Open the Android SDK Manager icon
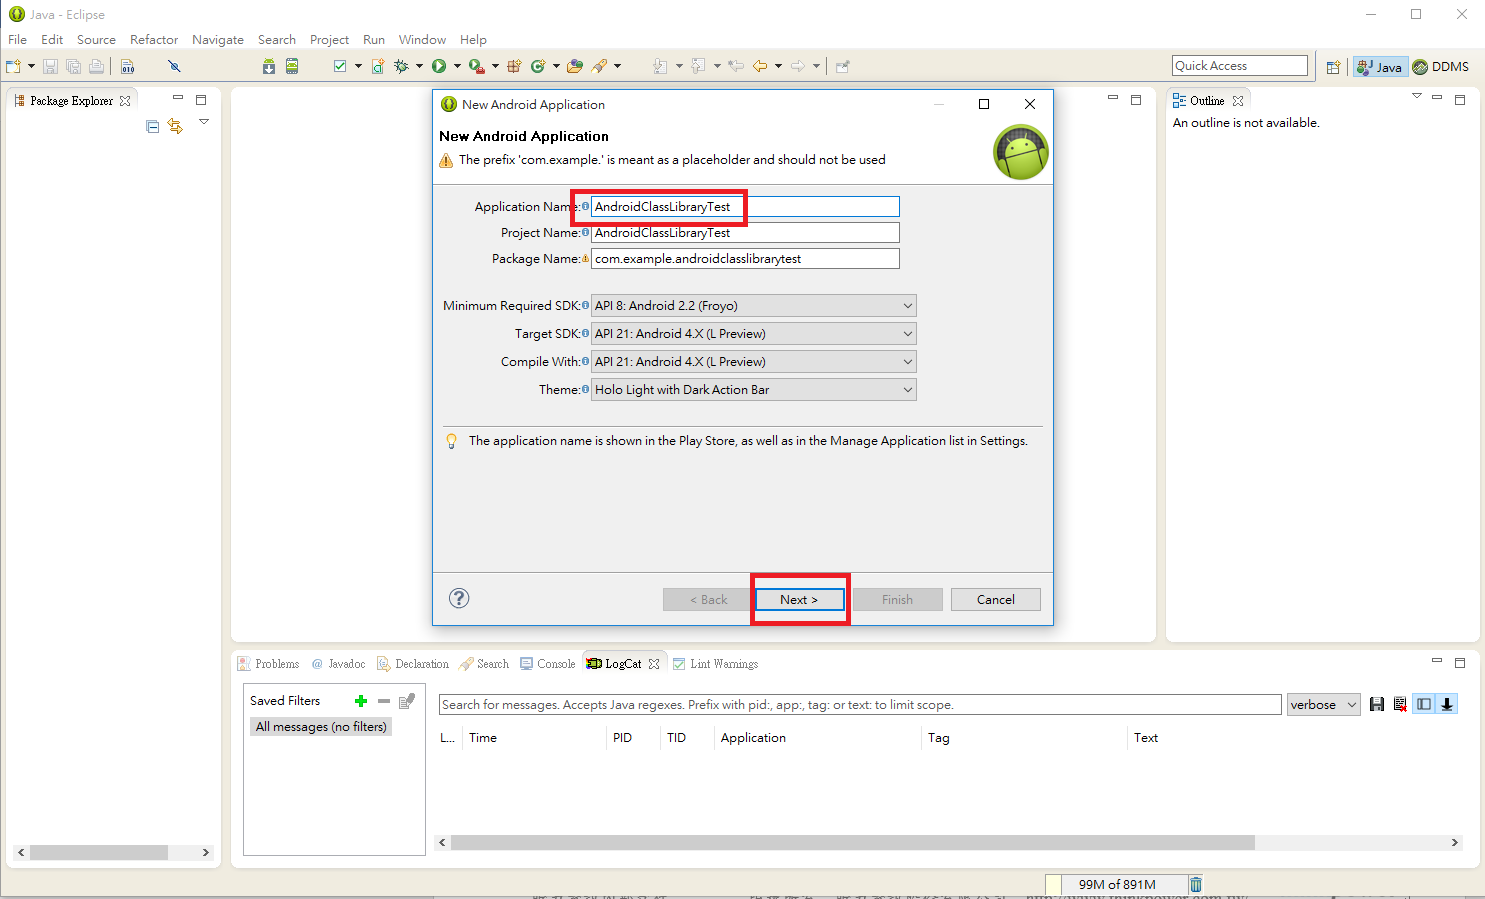Viewport: 1485px width, 899px height. (x=268, y=66)
